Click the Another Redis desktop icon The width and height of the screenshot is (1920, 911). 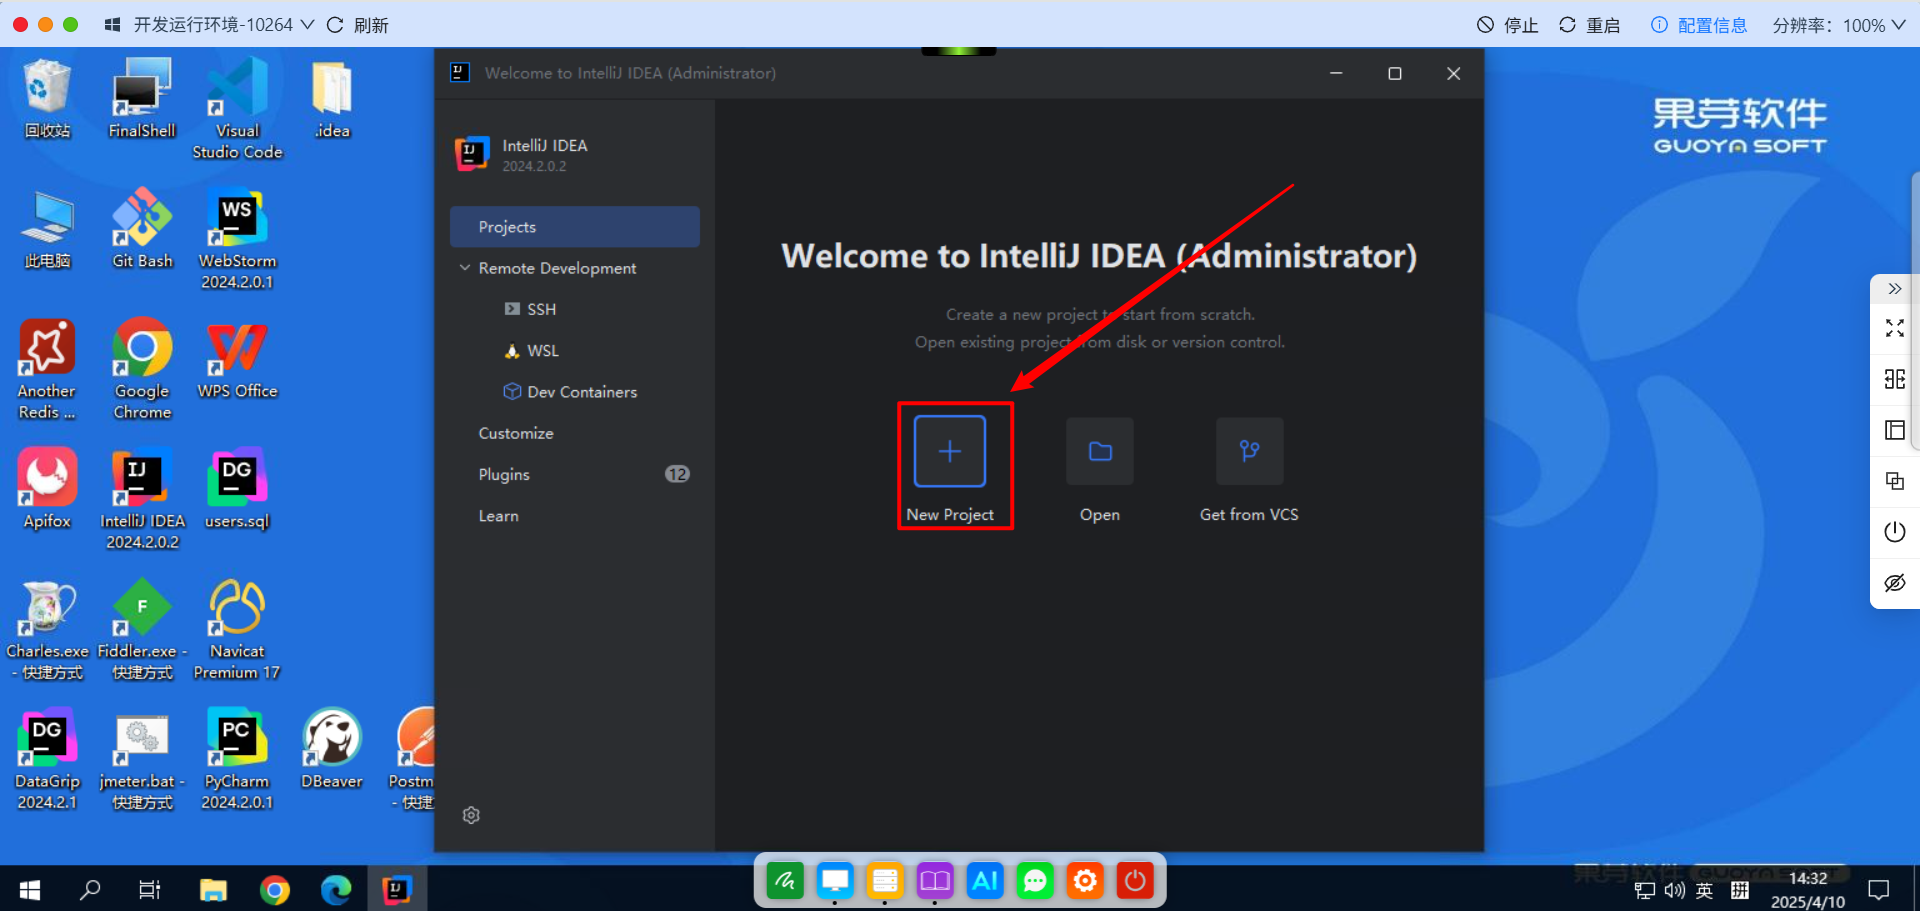pyautogui.click(x=47, y=369)
